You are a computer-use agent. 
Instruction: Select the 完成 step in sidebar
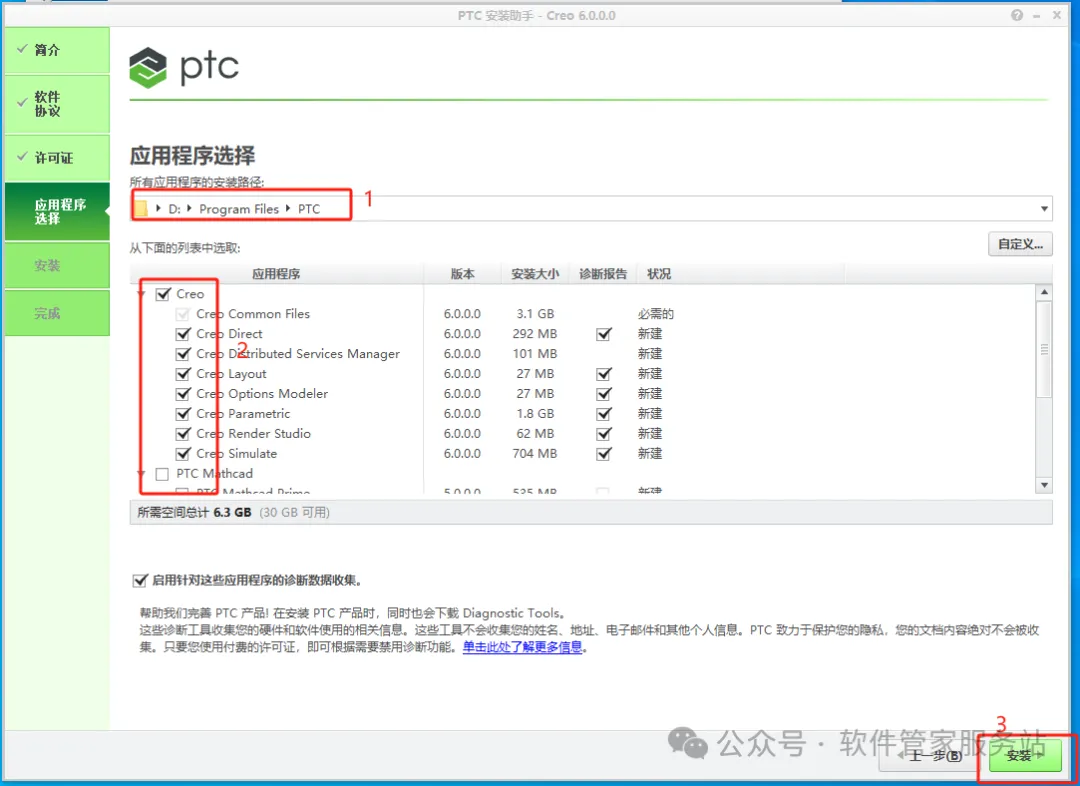[x=57, y=313]
